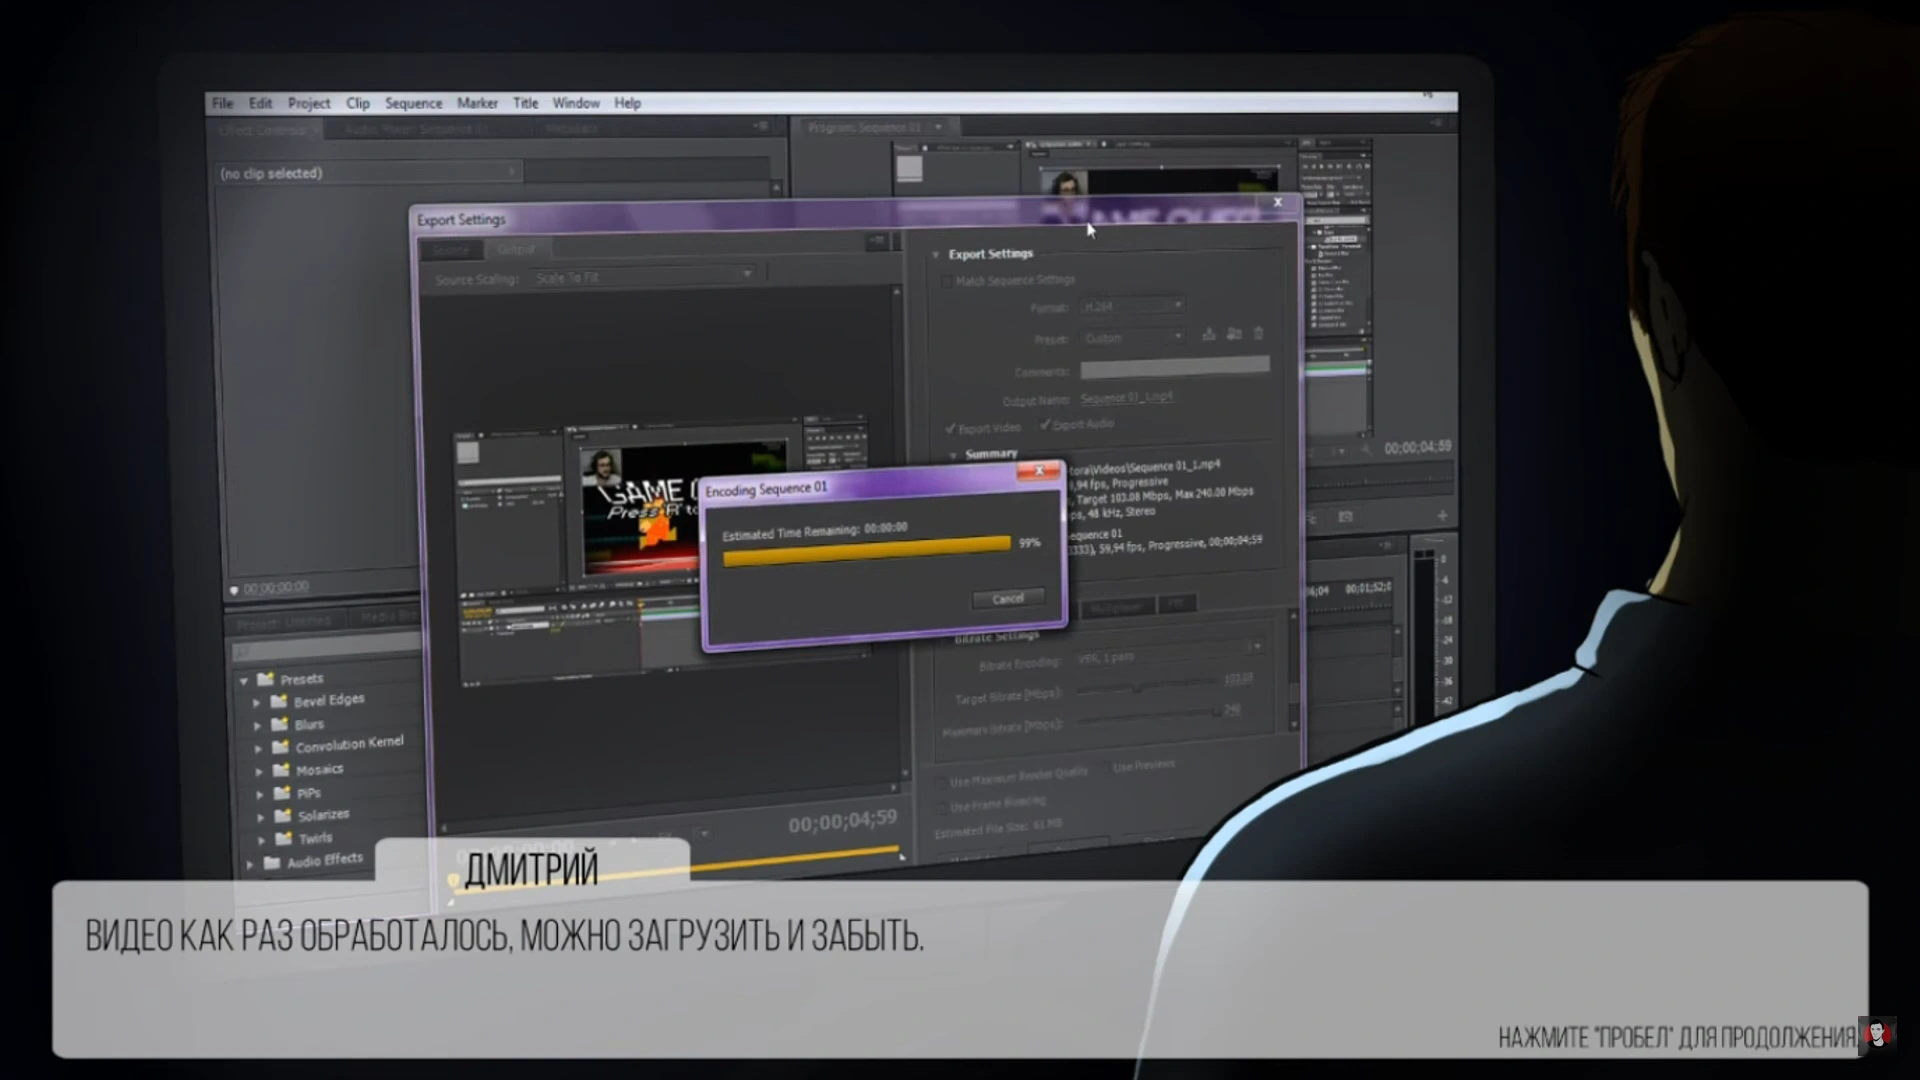Open the Bevel Edges presets folder
The image size is (1920, 1080).
(328, 700)
